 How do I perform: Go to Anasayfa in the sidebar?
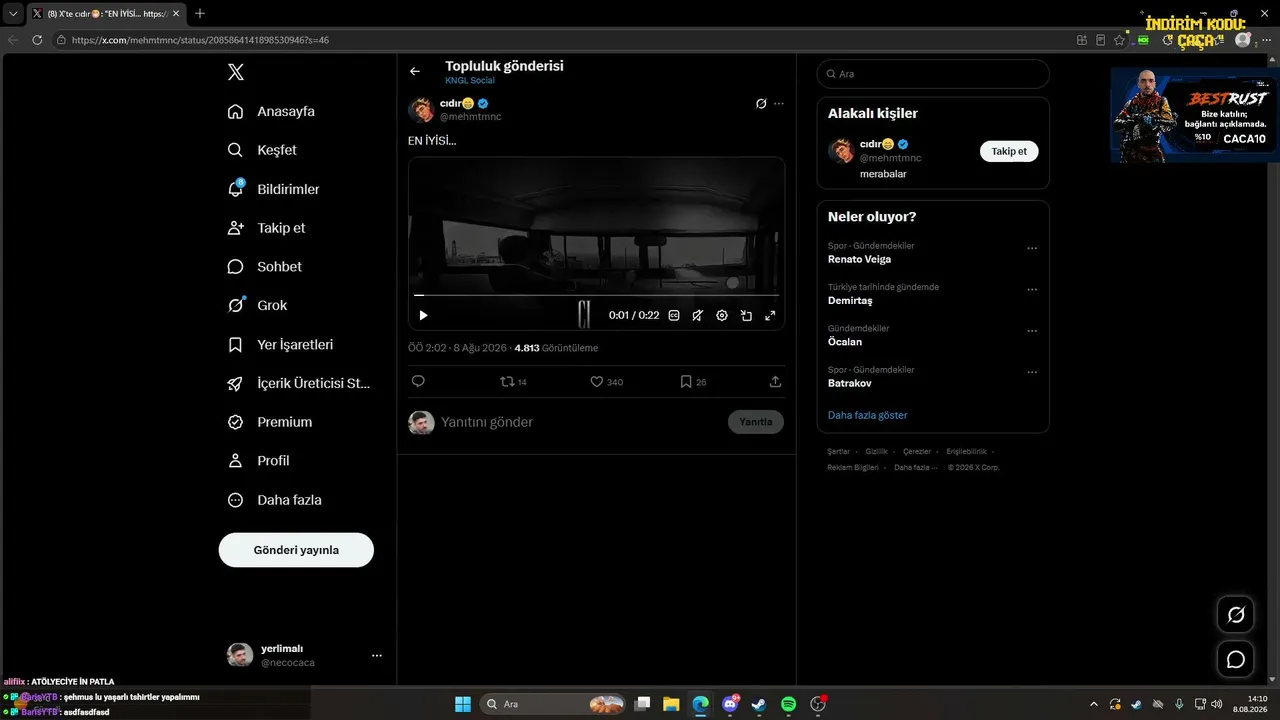pyautogui.click(x=271, y=111)
